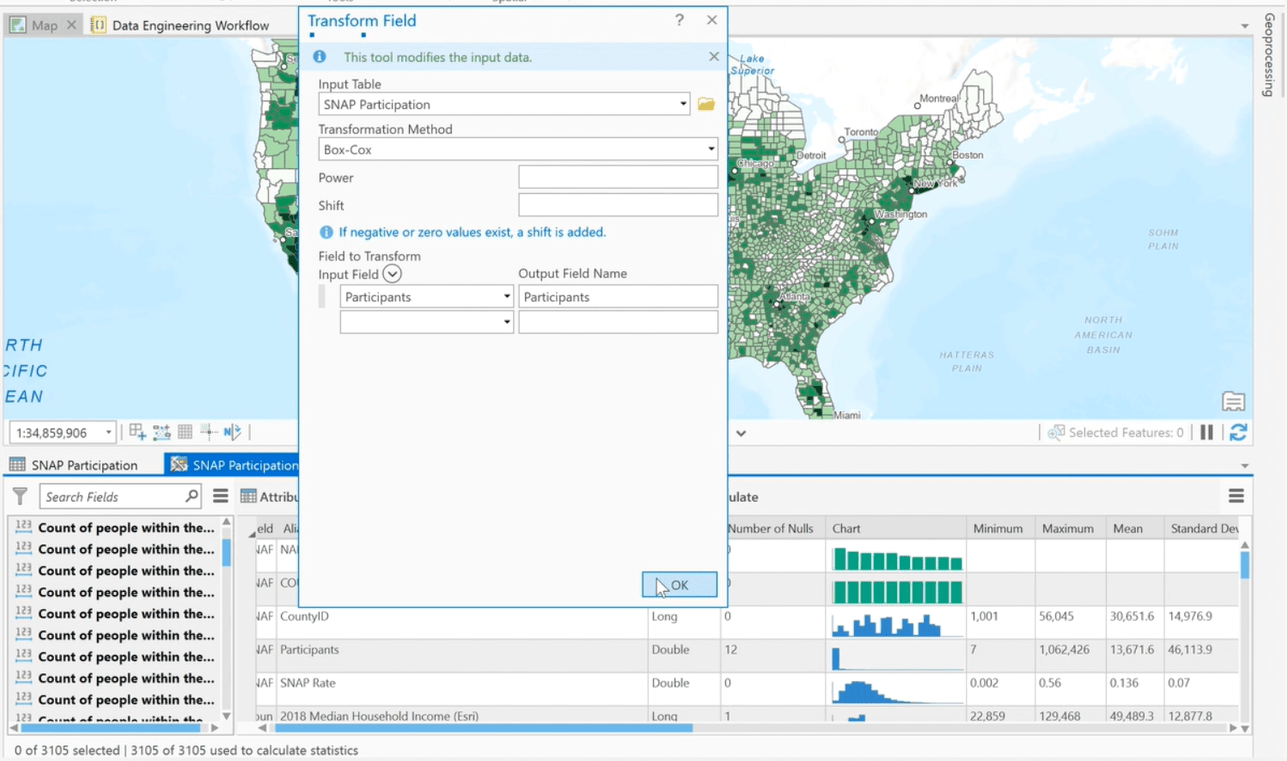Open the view tabs overflow arrow near Geoprocessing
Image resolution: width=1287 pixels, height=761 pixels.
[1245, 26]
